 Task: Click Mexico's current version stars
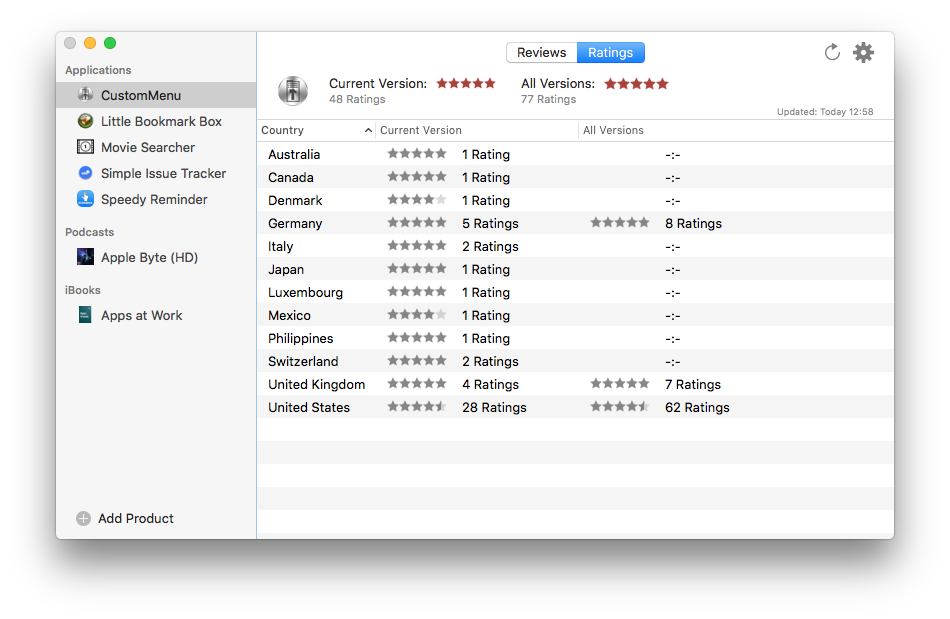(x=417, y=314)
